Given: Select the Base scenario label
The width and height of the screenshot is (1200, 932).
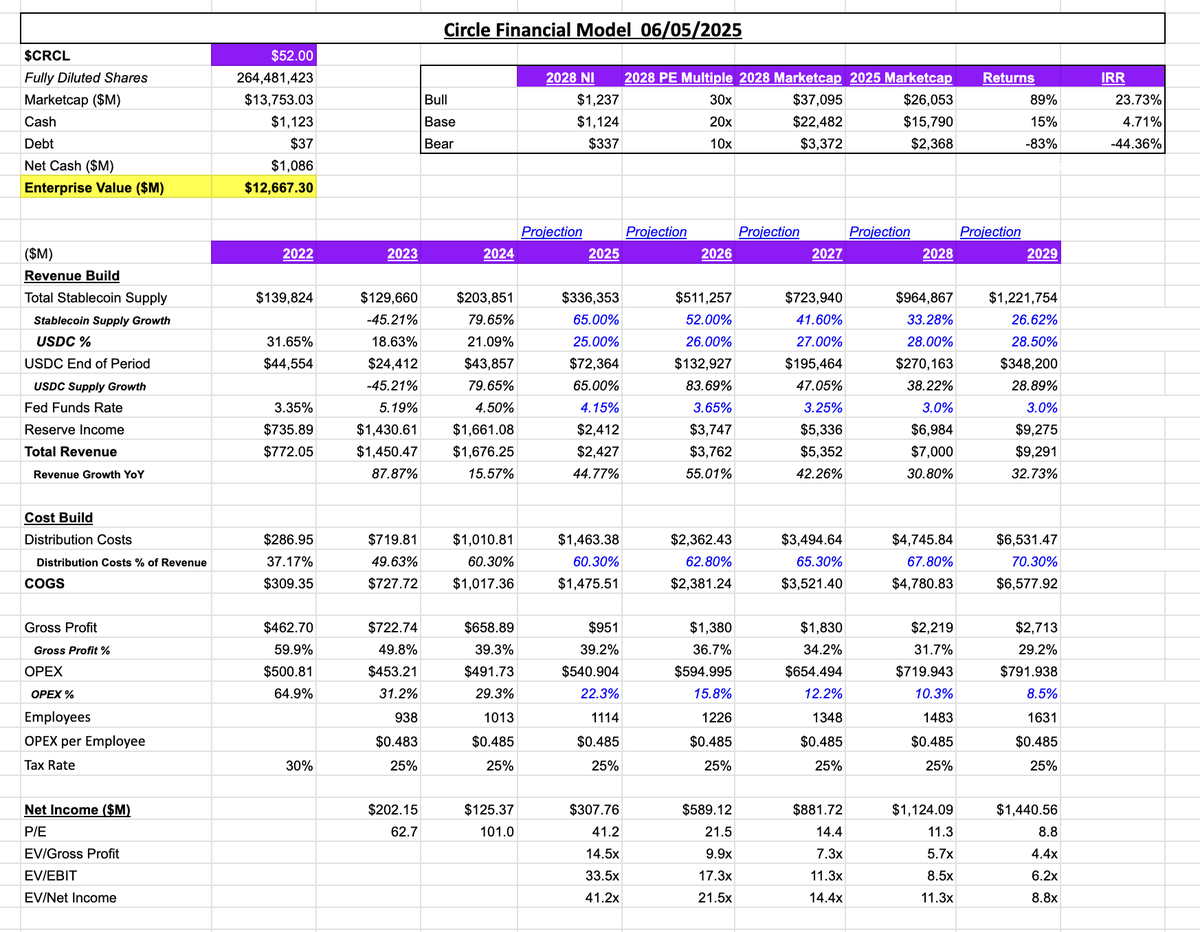Looking at the screenshot, I should pos(440,122).
